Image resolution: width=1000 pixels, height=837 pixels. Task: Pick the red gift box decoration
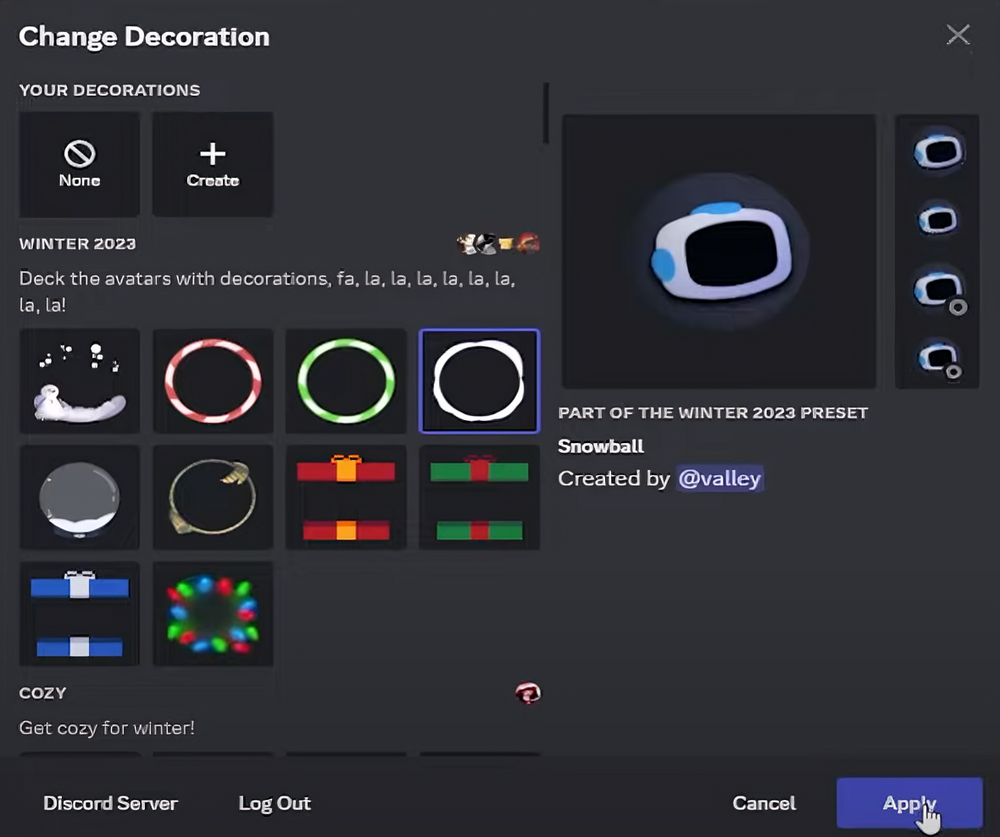pos(346,497)
